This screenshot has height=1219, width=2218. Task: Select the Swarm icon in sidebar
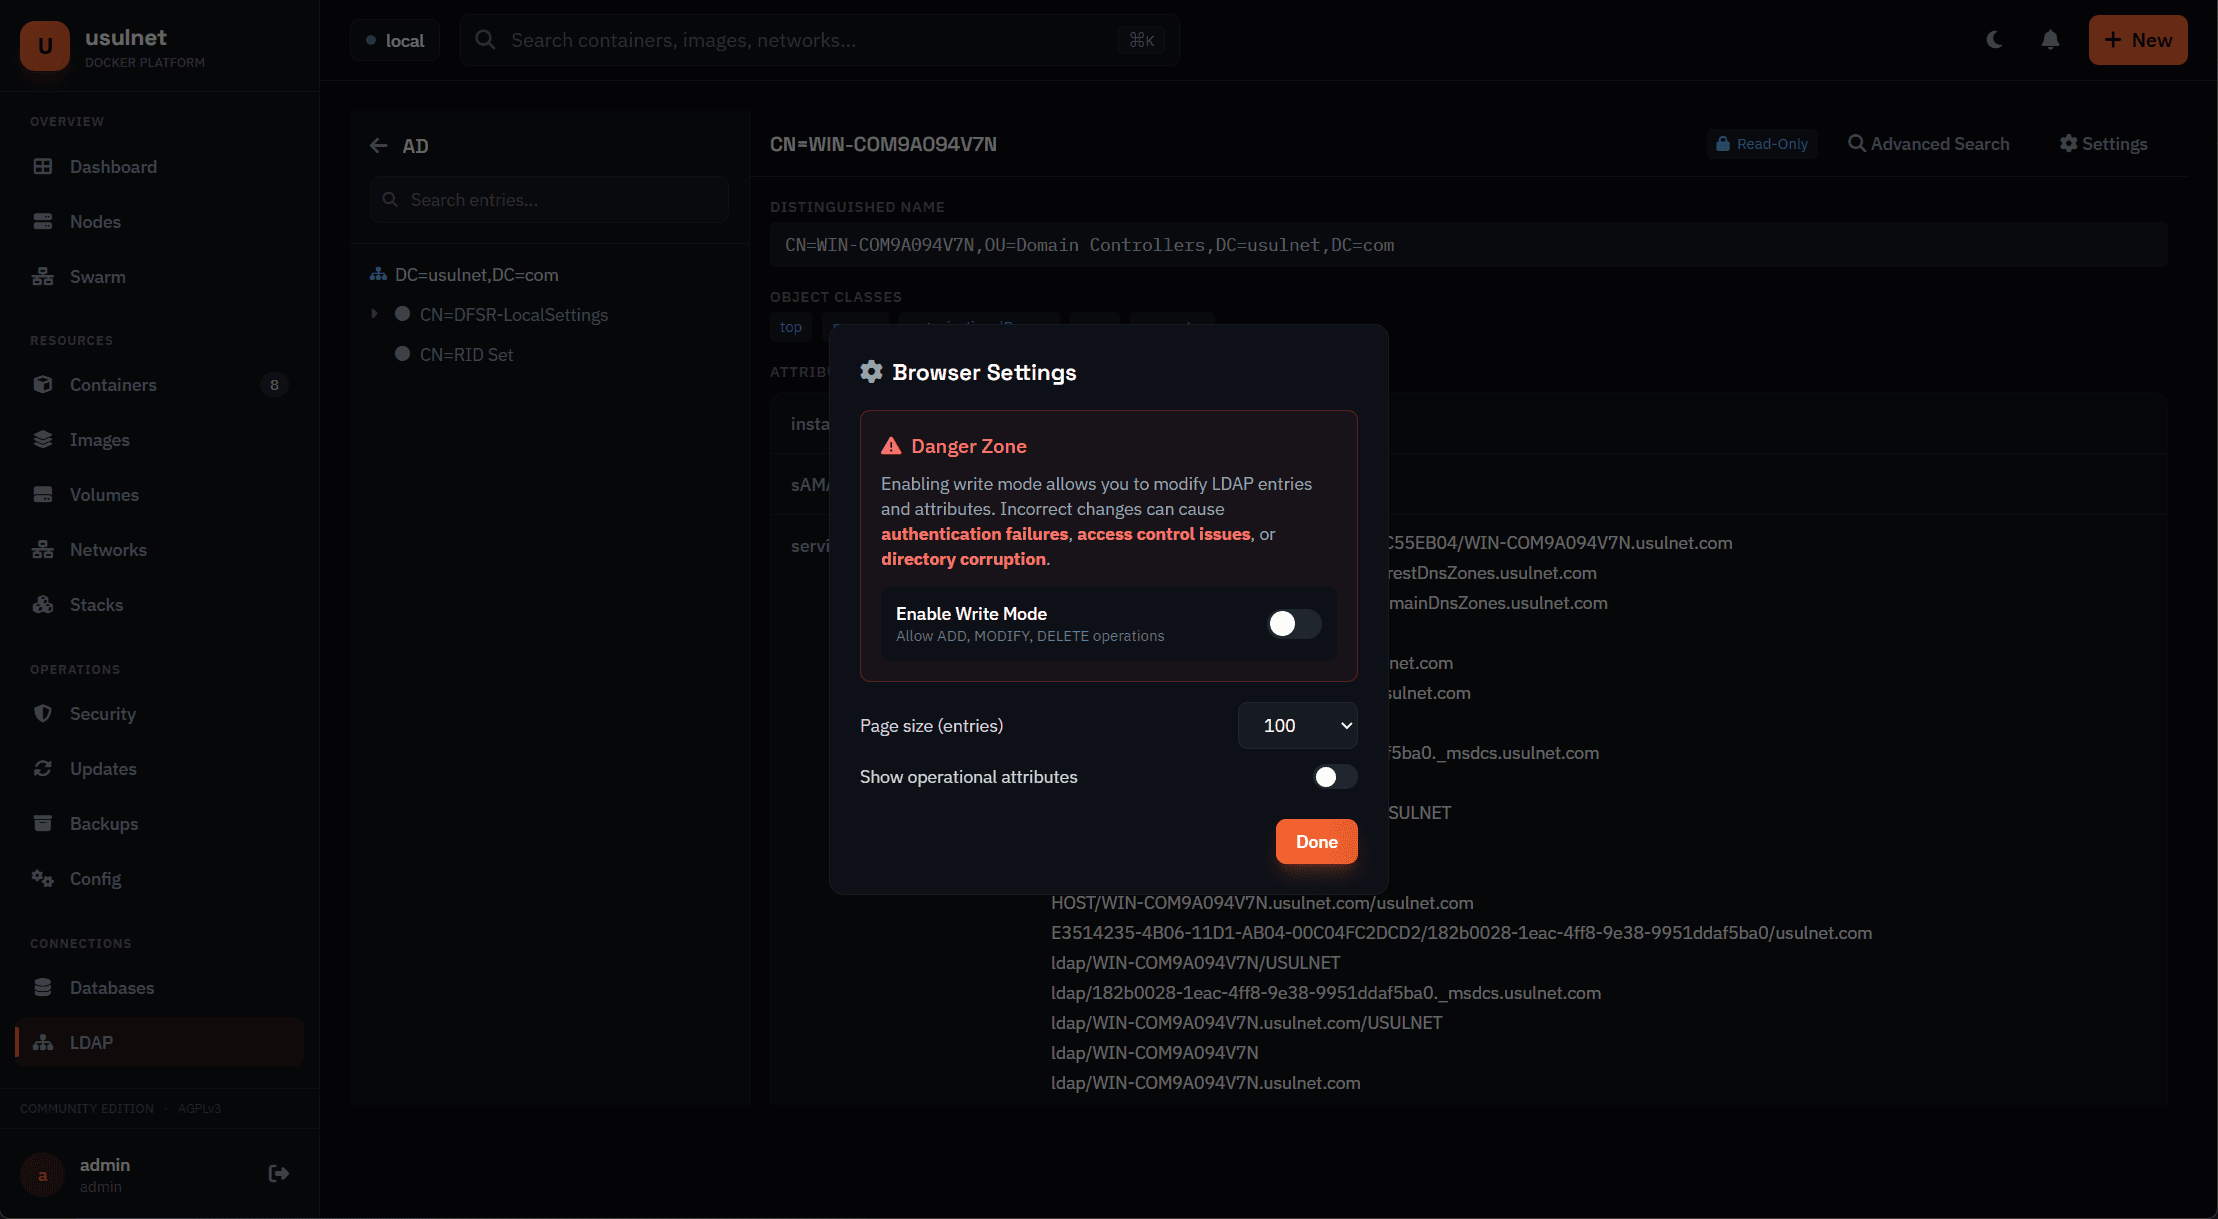point(43,276)
